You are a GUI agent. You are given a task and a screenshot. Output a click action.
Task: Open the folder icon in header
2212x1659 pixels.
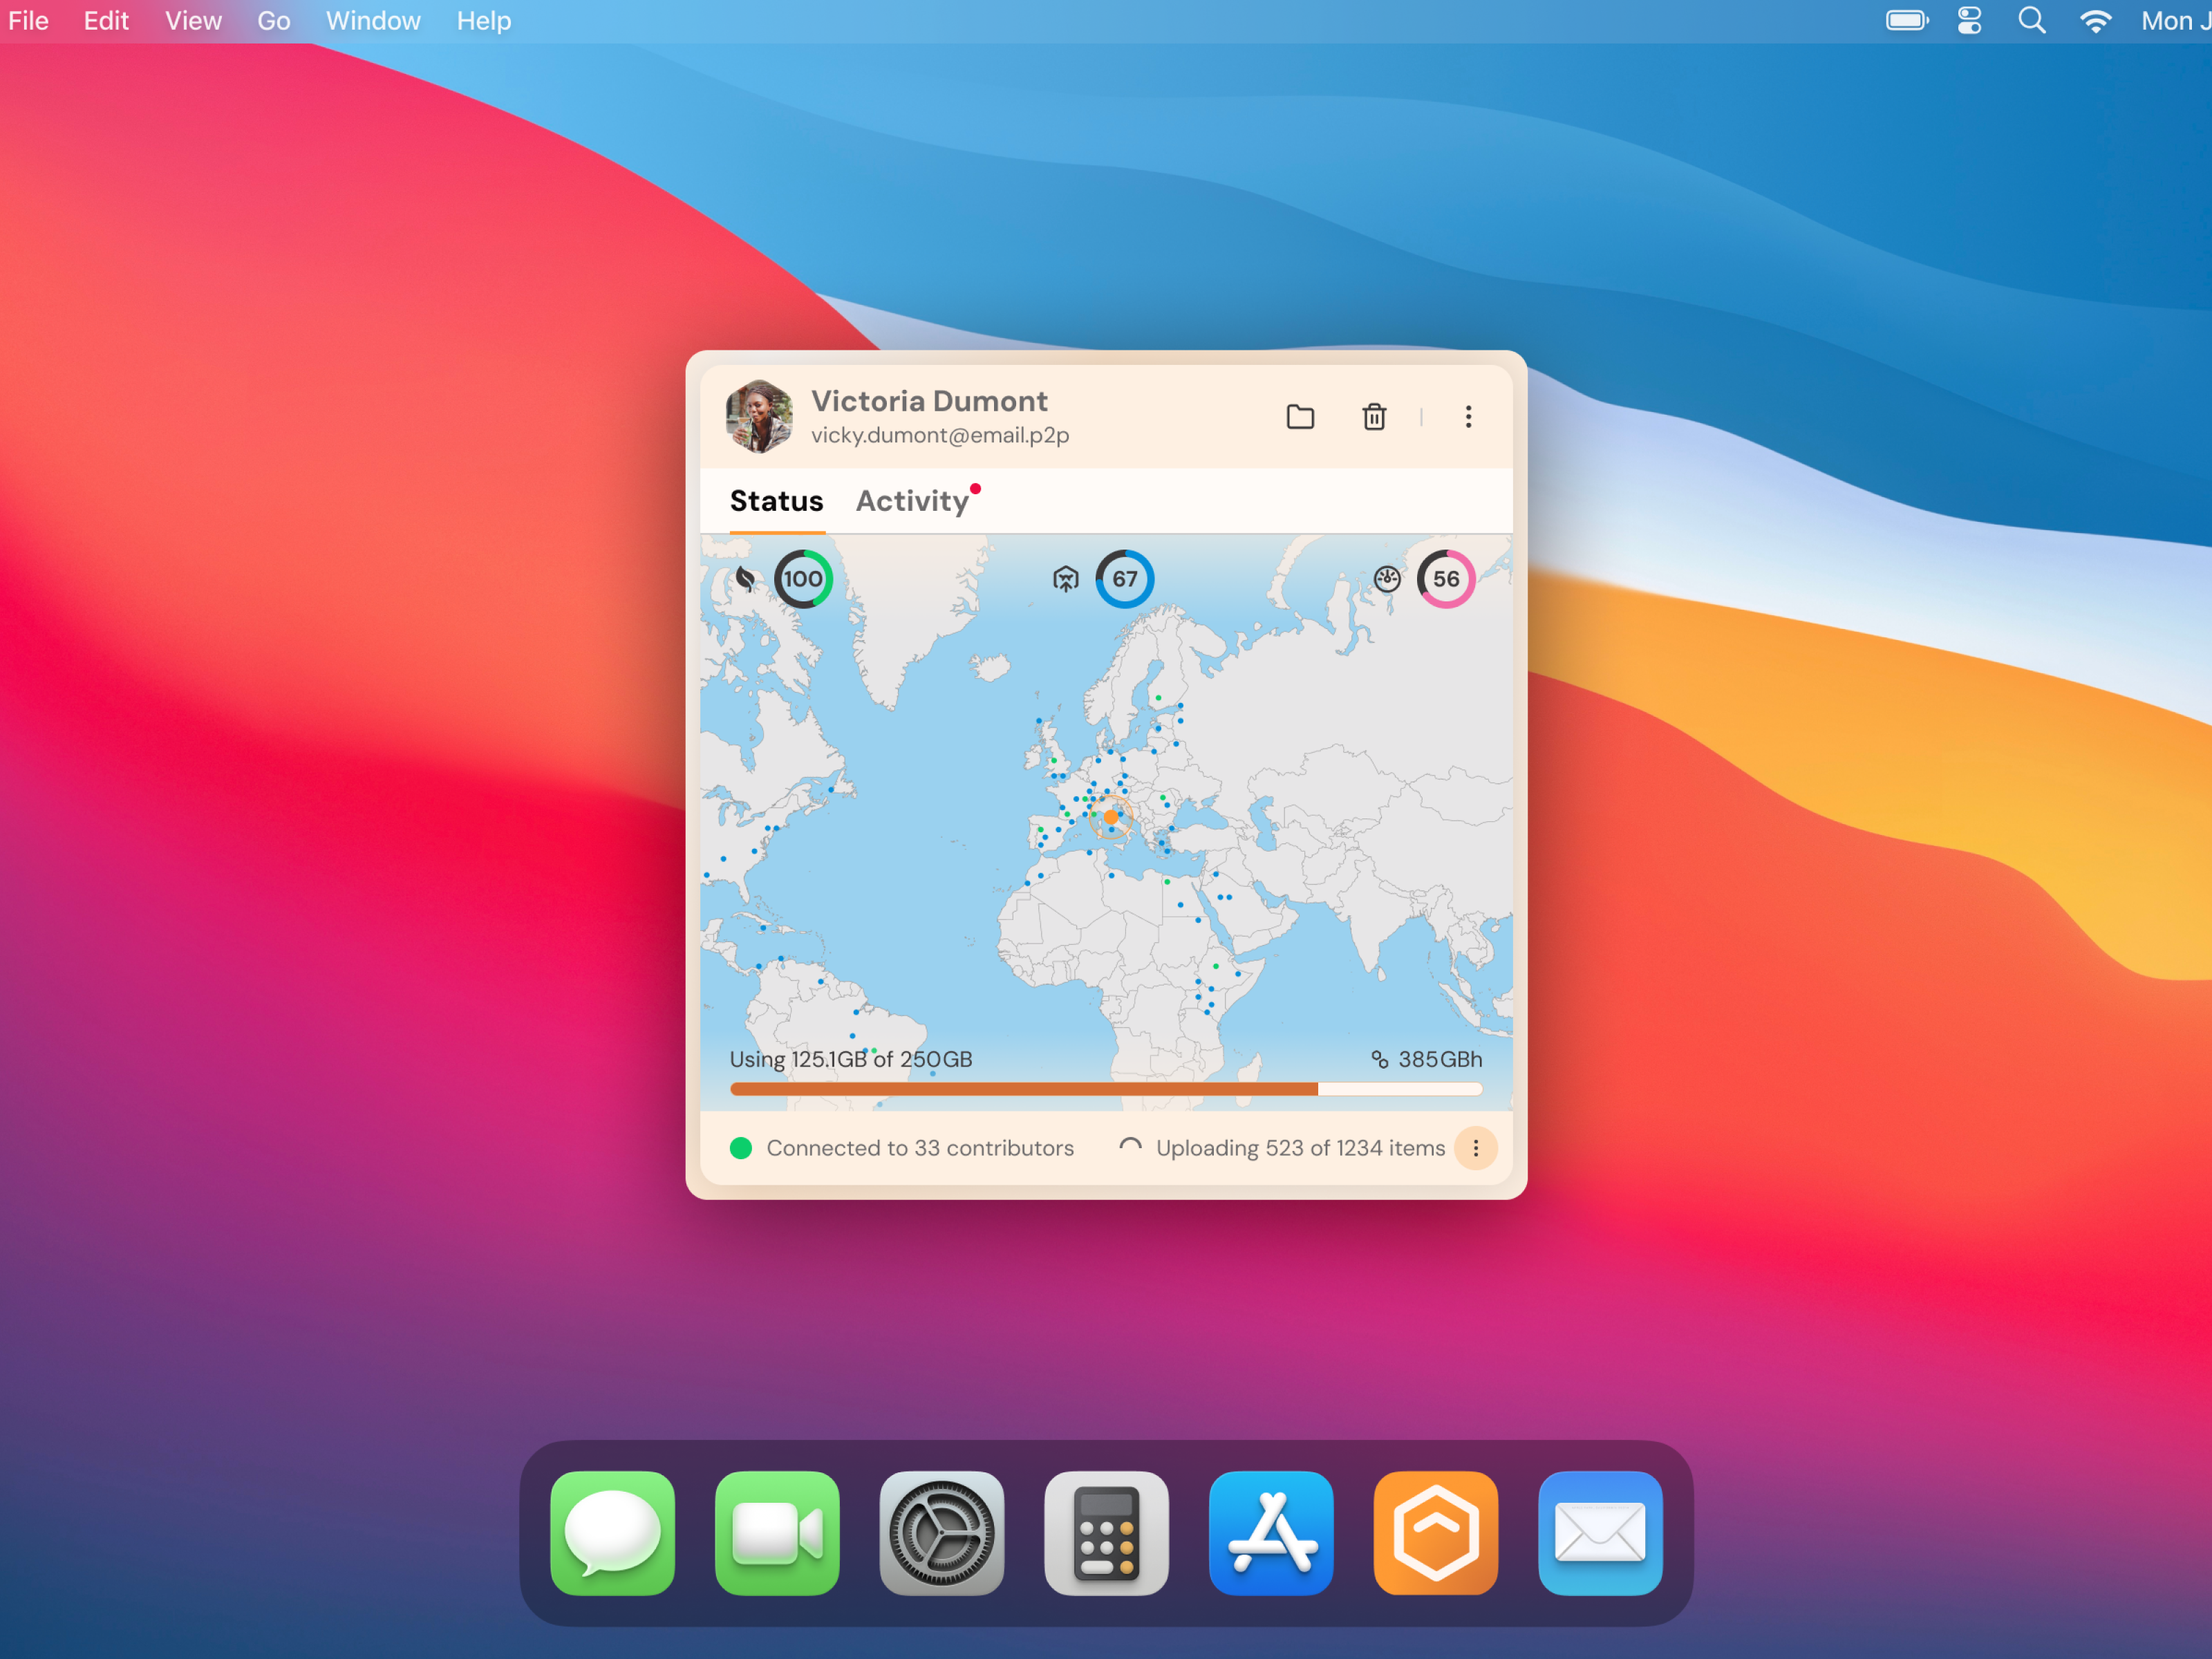[x=1300, y=417]
